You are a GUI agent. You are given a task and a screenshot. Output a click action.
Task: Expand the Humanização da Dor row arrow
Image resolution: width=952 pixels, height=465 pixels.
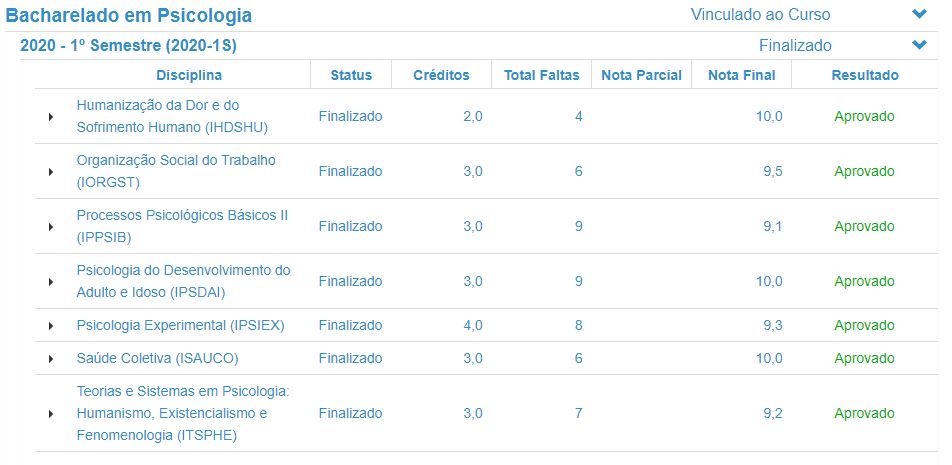(x=51, y=117)
